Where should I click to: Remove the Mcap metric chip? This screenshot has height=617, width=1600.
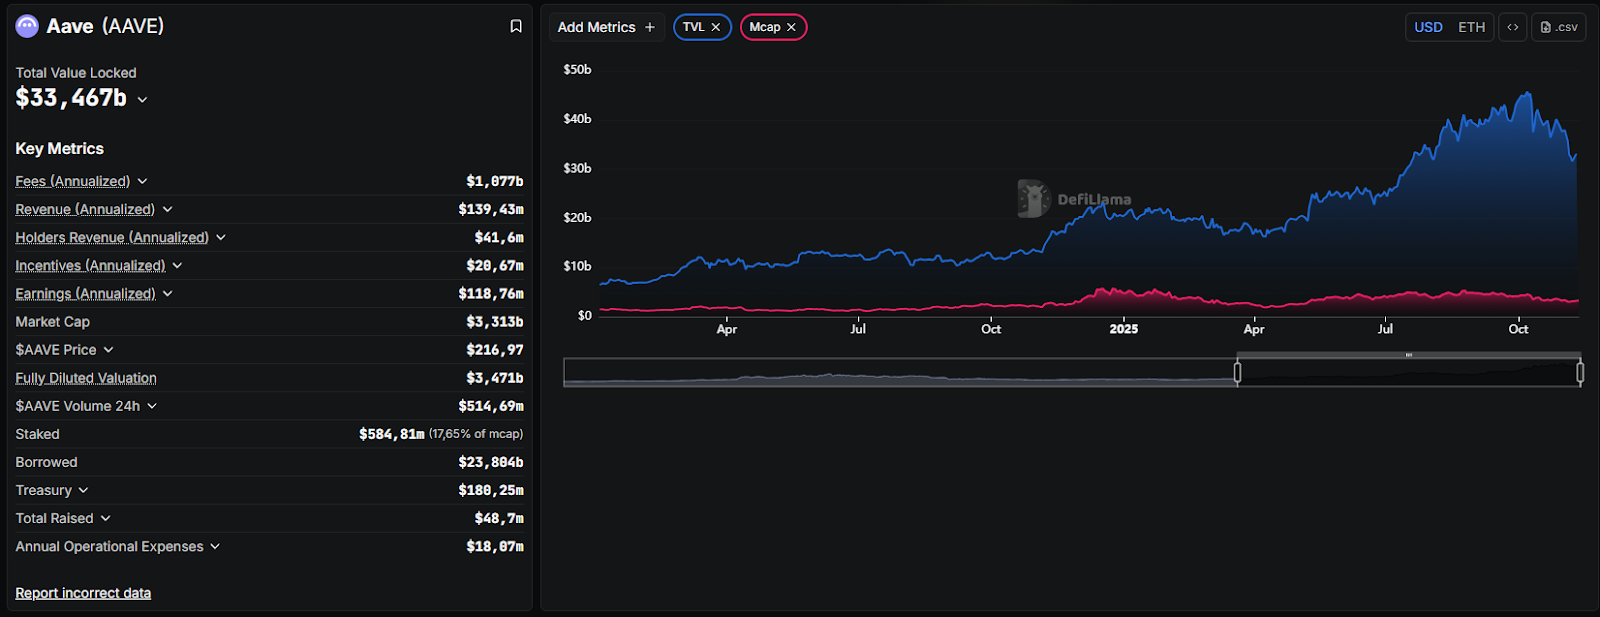[x=791, y=27]
